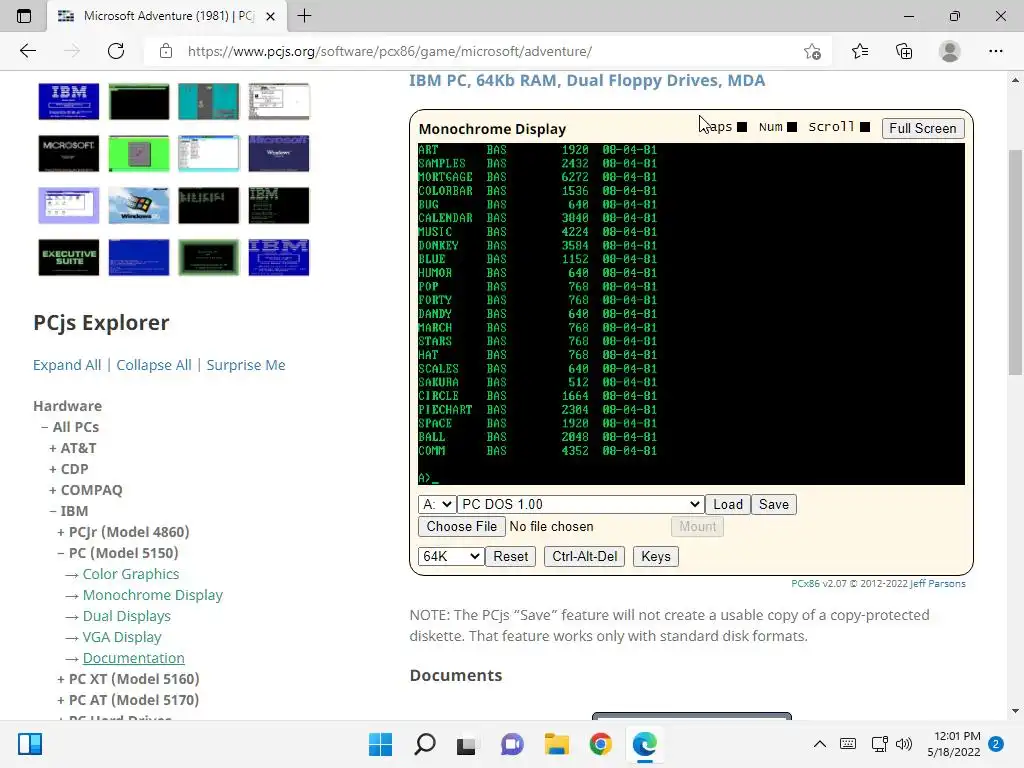Open the network tray icon
The image size is (1024, 768).
pyautogui.click(x=879, y=744)
